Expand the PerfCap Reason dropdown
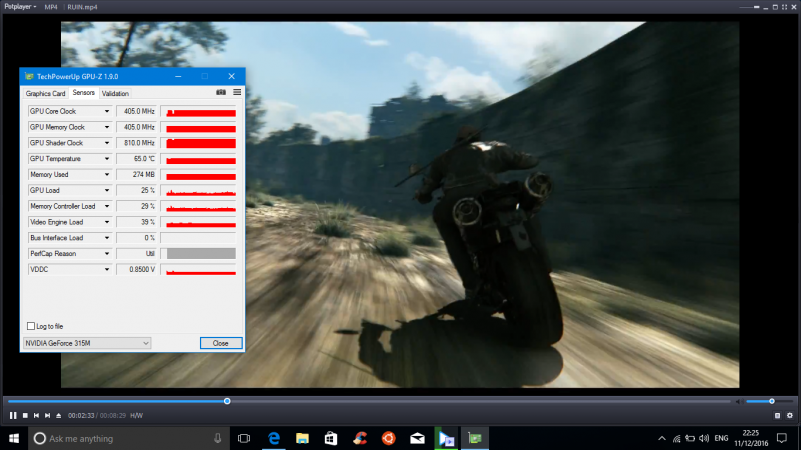 (x=107, y=254)
